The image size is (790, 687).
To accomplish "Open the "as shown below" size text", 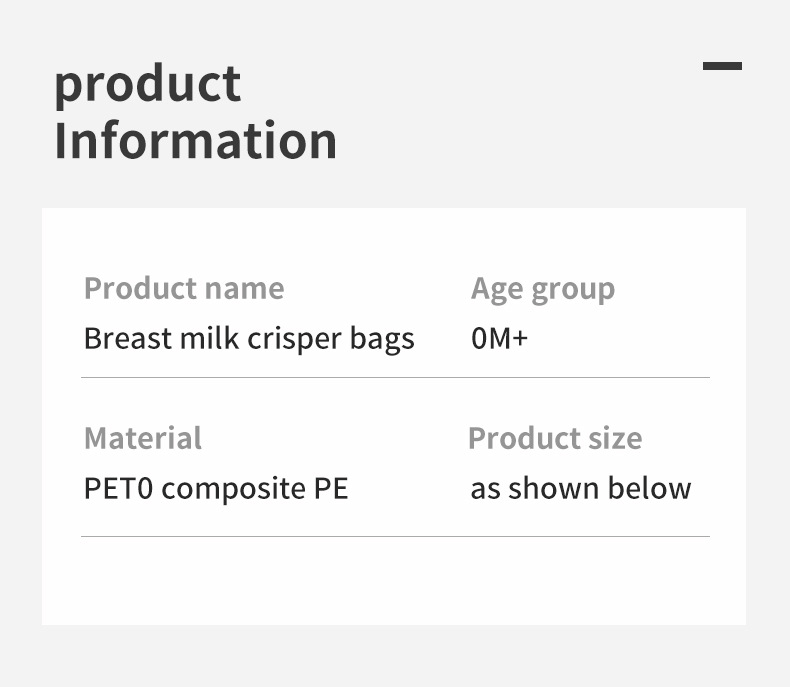I will pyautogui.click(x=581, y=489).
